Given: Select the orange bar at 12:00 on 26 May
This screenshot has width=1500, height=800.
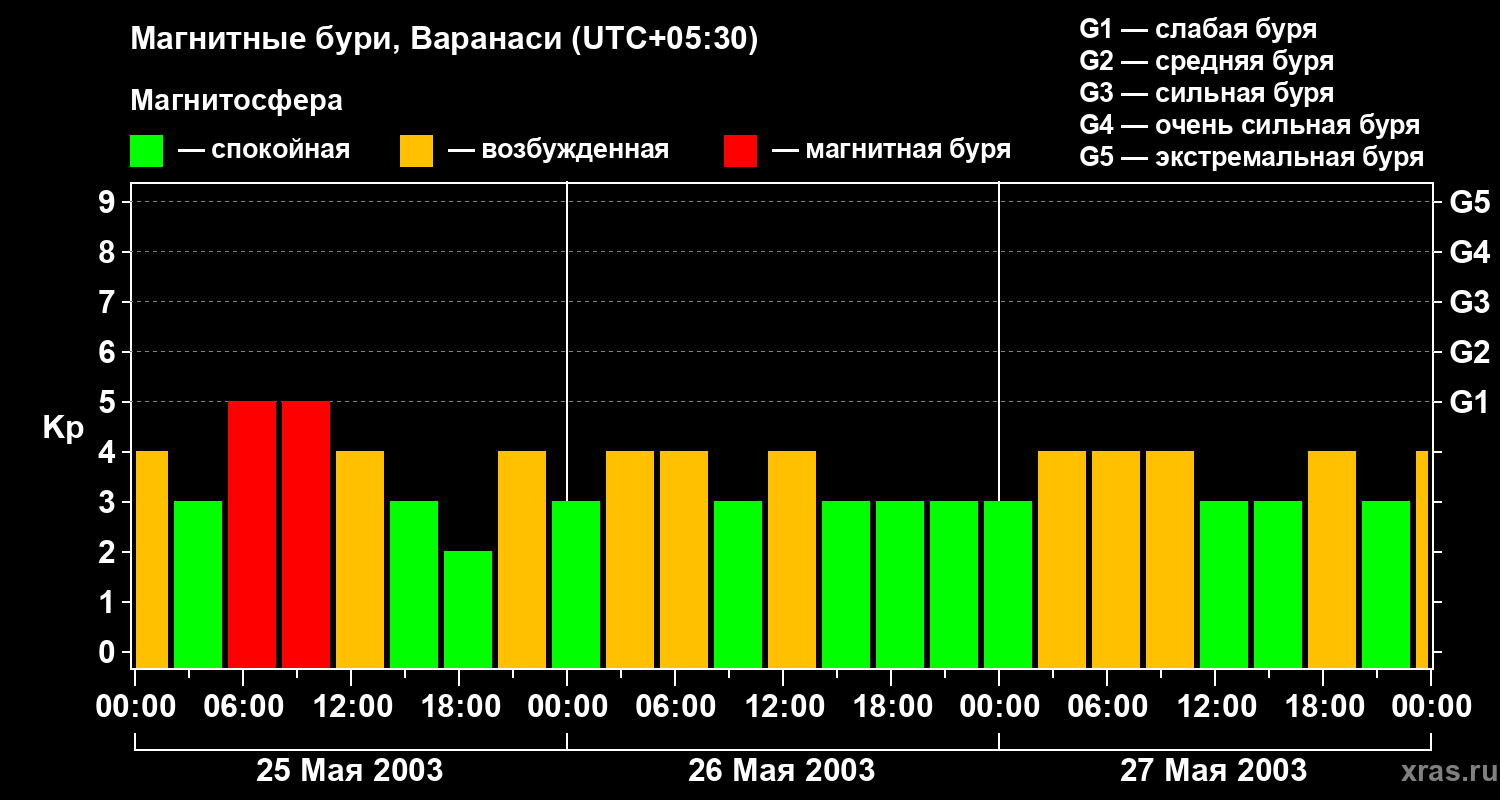Looking at the screenshot, I should pos(792,559).
